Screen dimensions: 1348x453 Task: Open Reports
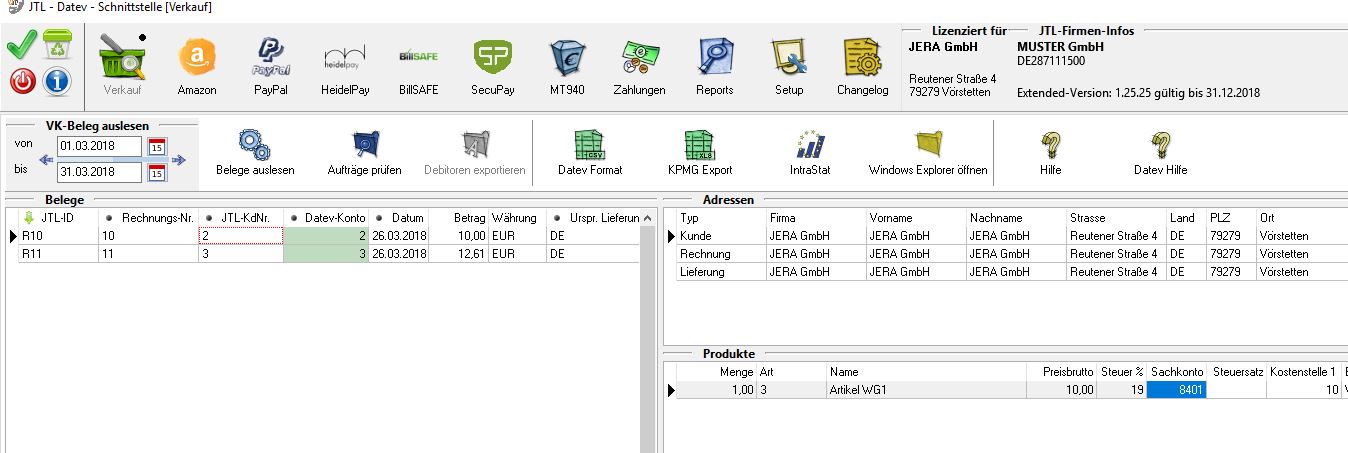coord(715,66)
